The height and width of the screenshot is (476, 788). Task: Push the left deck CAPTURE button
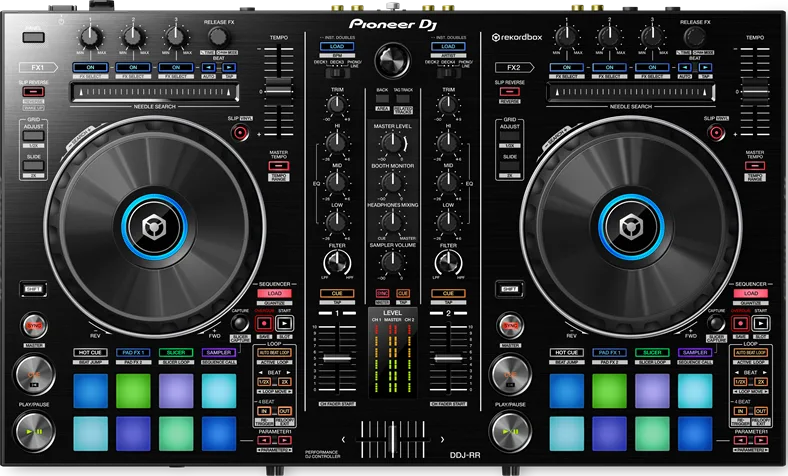tap(240, 323)
